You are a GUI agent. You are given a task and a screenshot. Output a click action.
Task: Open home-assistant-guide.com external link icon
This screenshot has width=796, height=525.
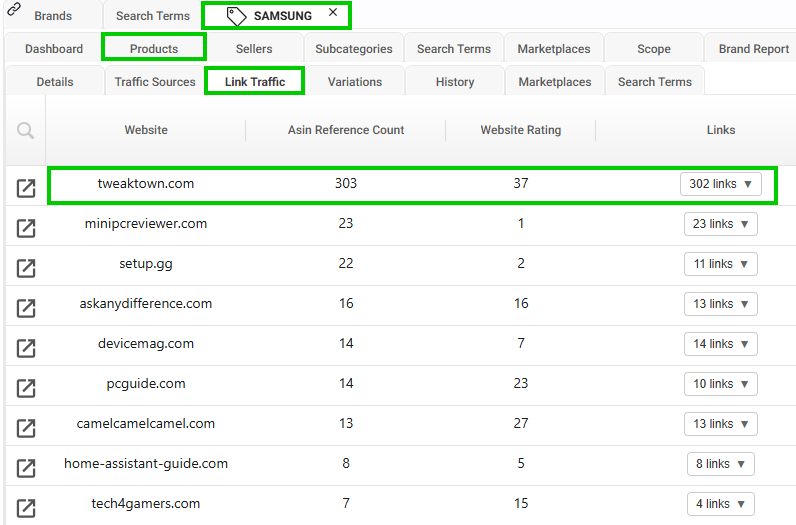point(26,468)
